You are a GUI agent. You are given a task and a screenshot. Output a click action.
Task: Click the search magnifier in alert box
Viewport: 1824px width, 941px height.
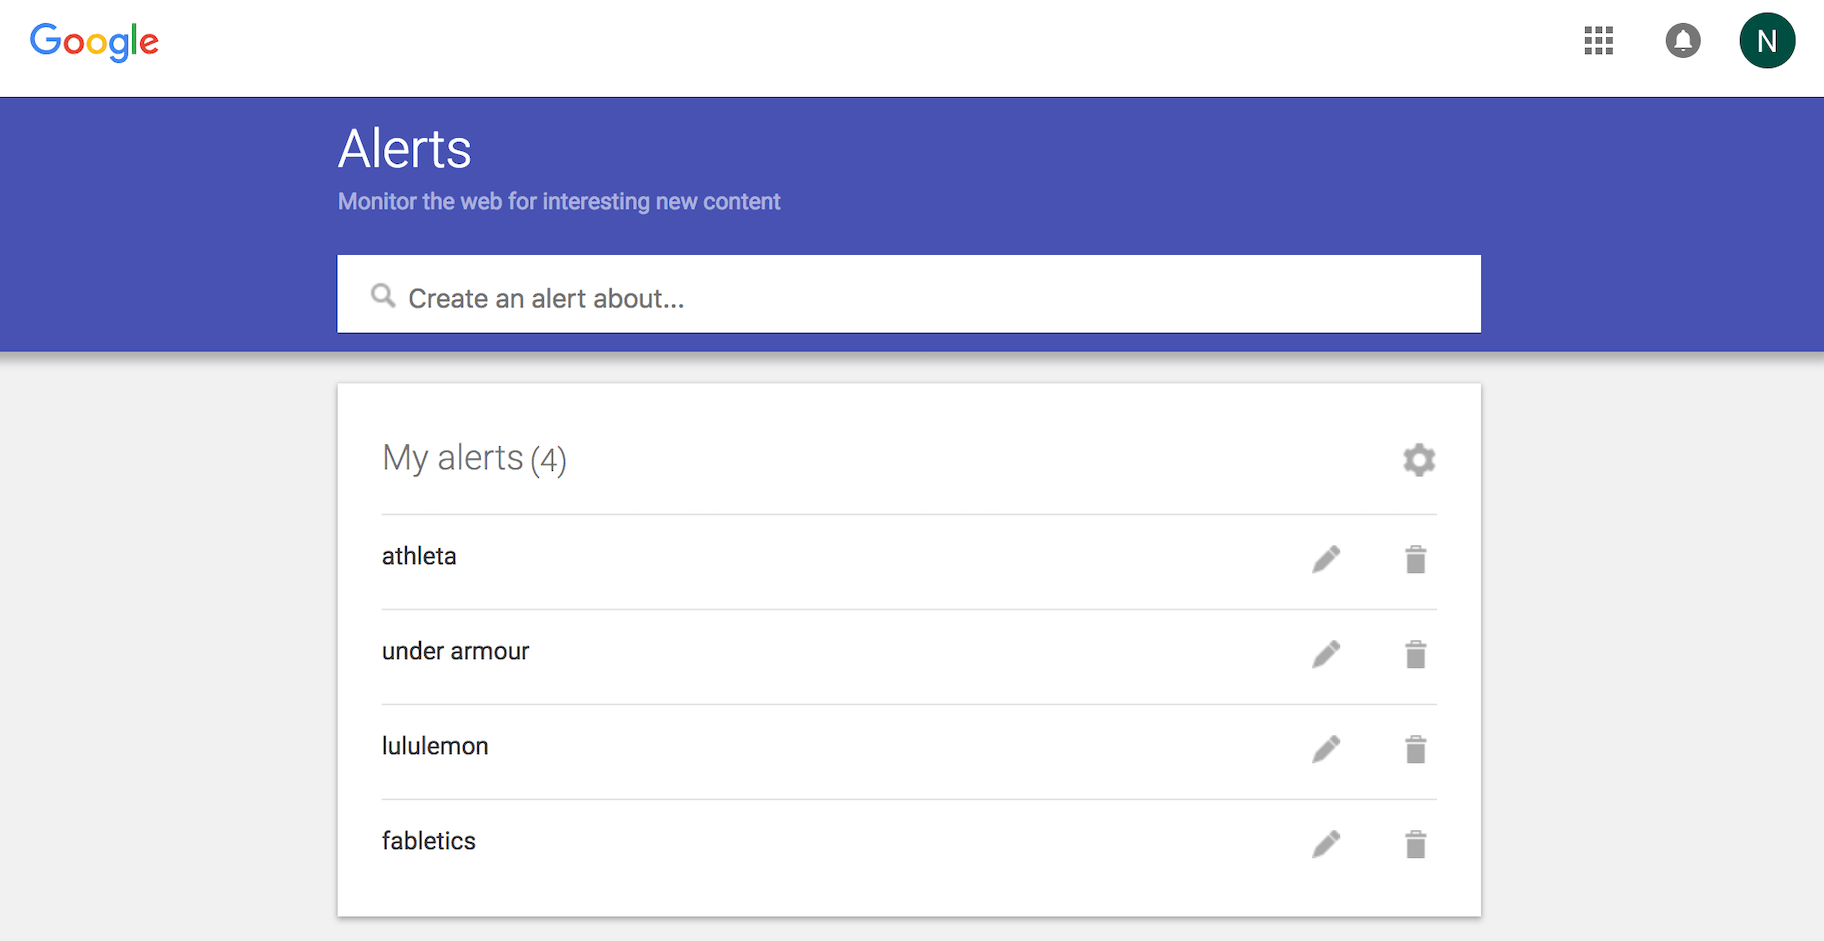click(x=383, y=296)
